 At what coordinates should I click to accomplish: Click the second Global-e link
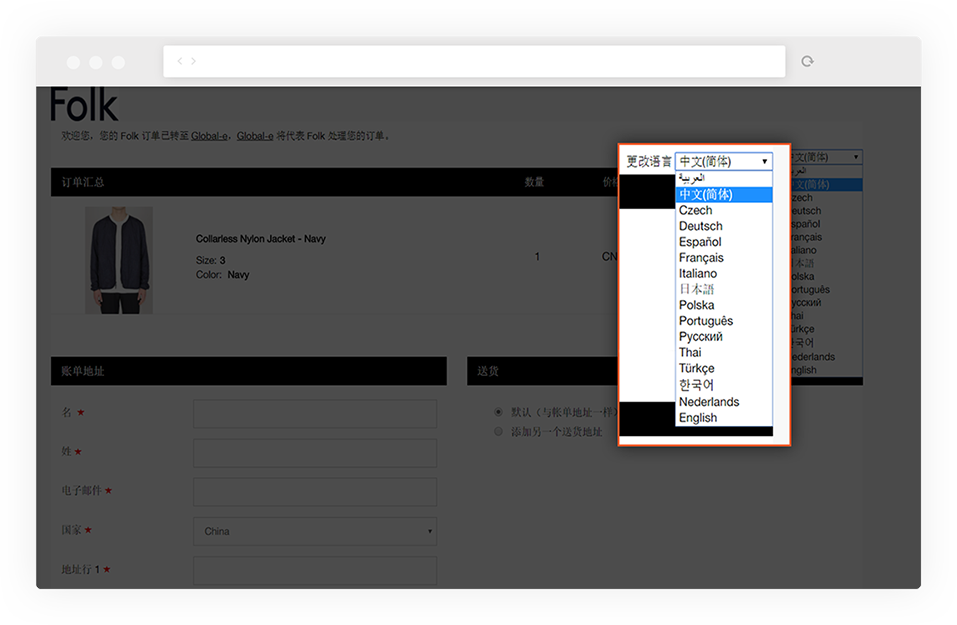click(x=255, y=135)
